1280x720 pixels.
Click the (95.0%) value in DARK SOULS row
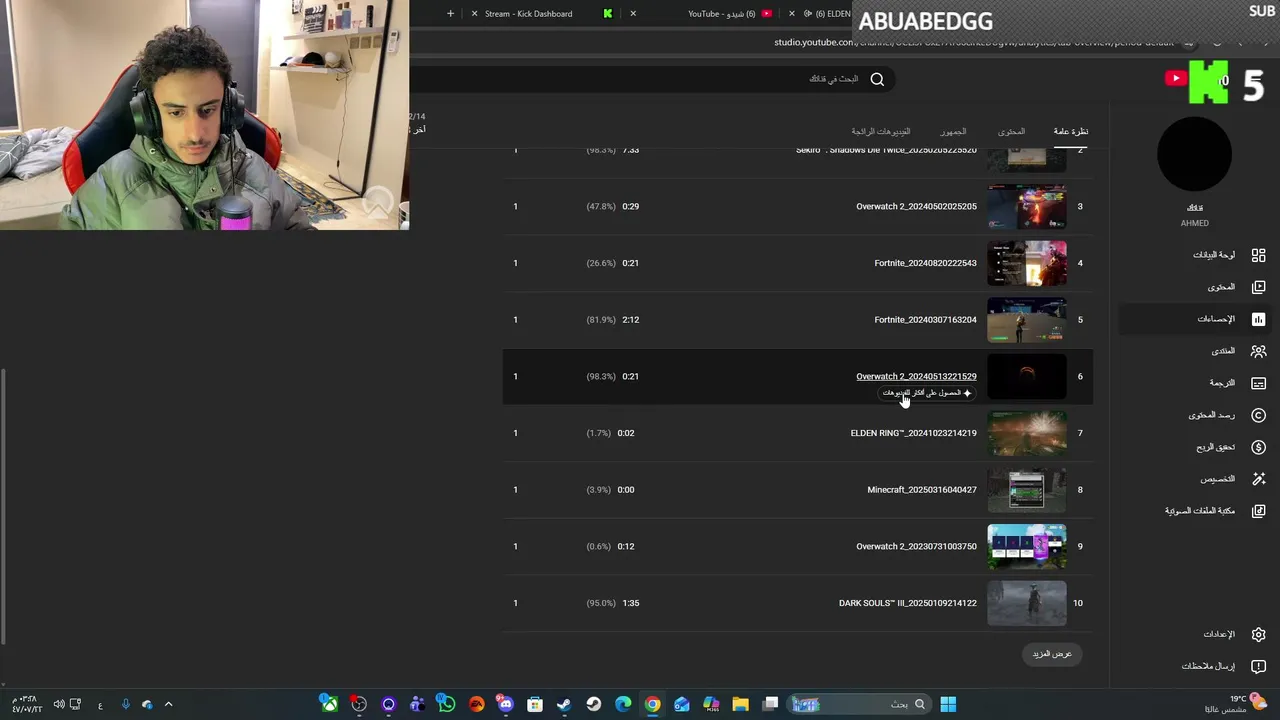click(601, 603)
